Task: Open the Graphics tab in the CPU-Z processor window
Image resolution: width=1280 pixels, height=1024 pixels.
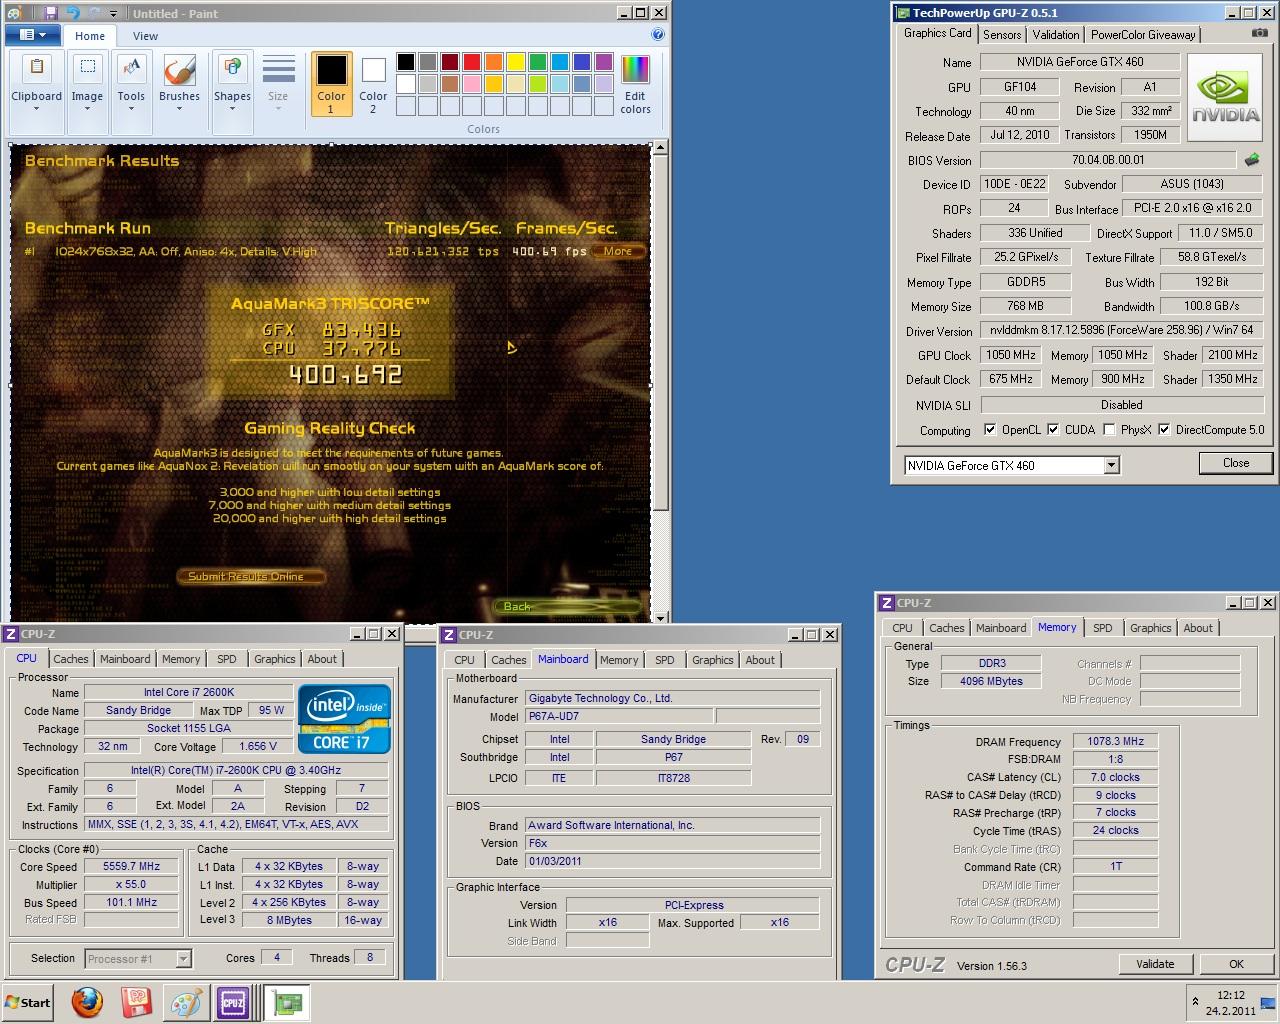Action: (x=274, y=659)
